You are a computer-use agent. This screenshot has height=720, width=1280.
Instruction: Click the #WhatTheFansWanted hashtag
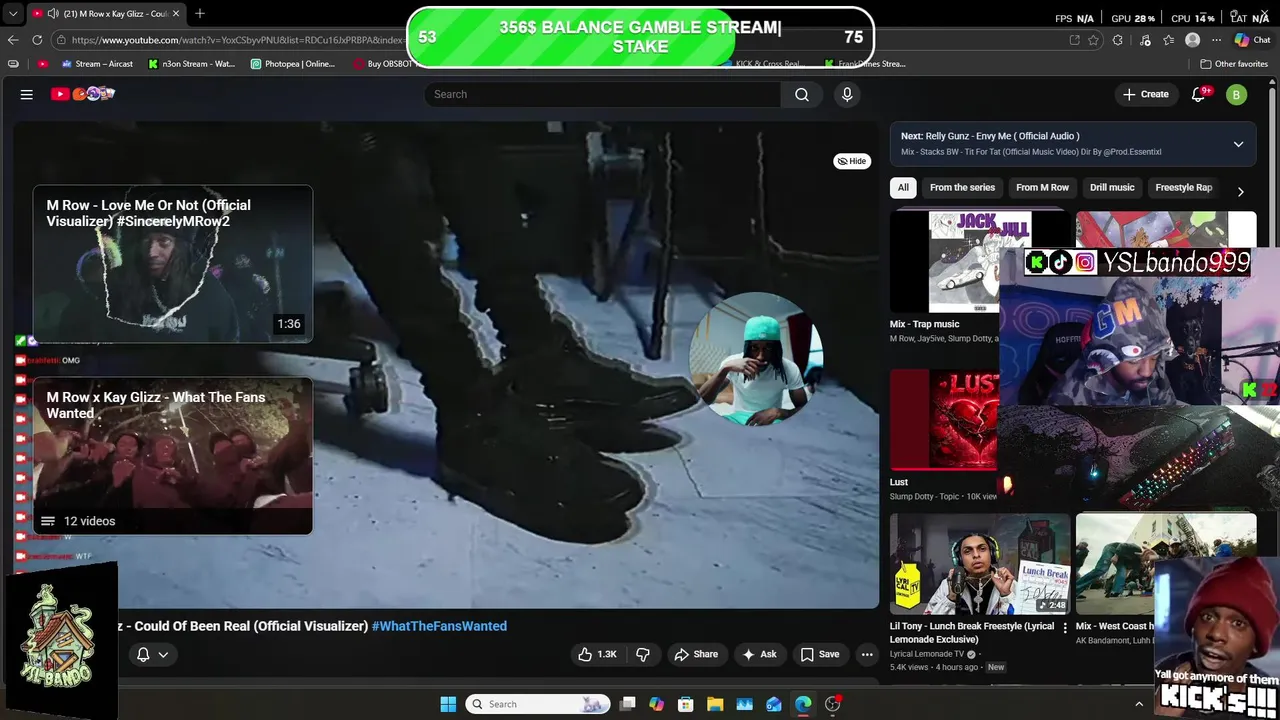[439, 626]
